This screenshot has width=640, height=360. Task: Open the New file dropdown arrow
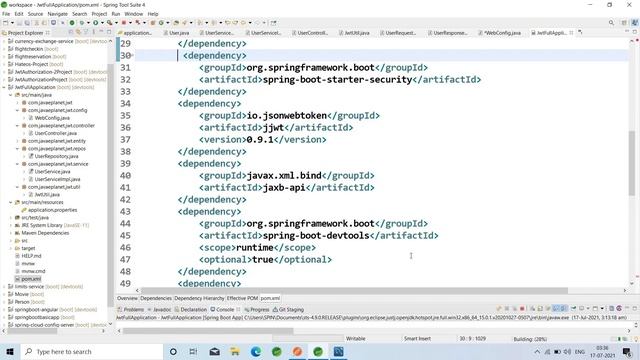click(12, 23)
